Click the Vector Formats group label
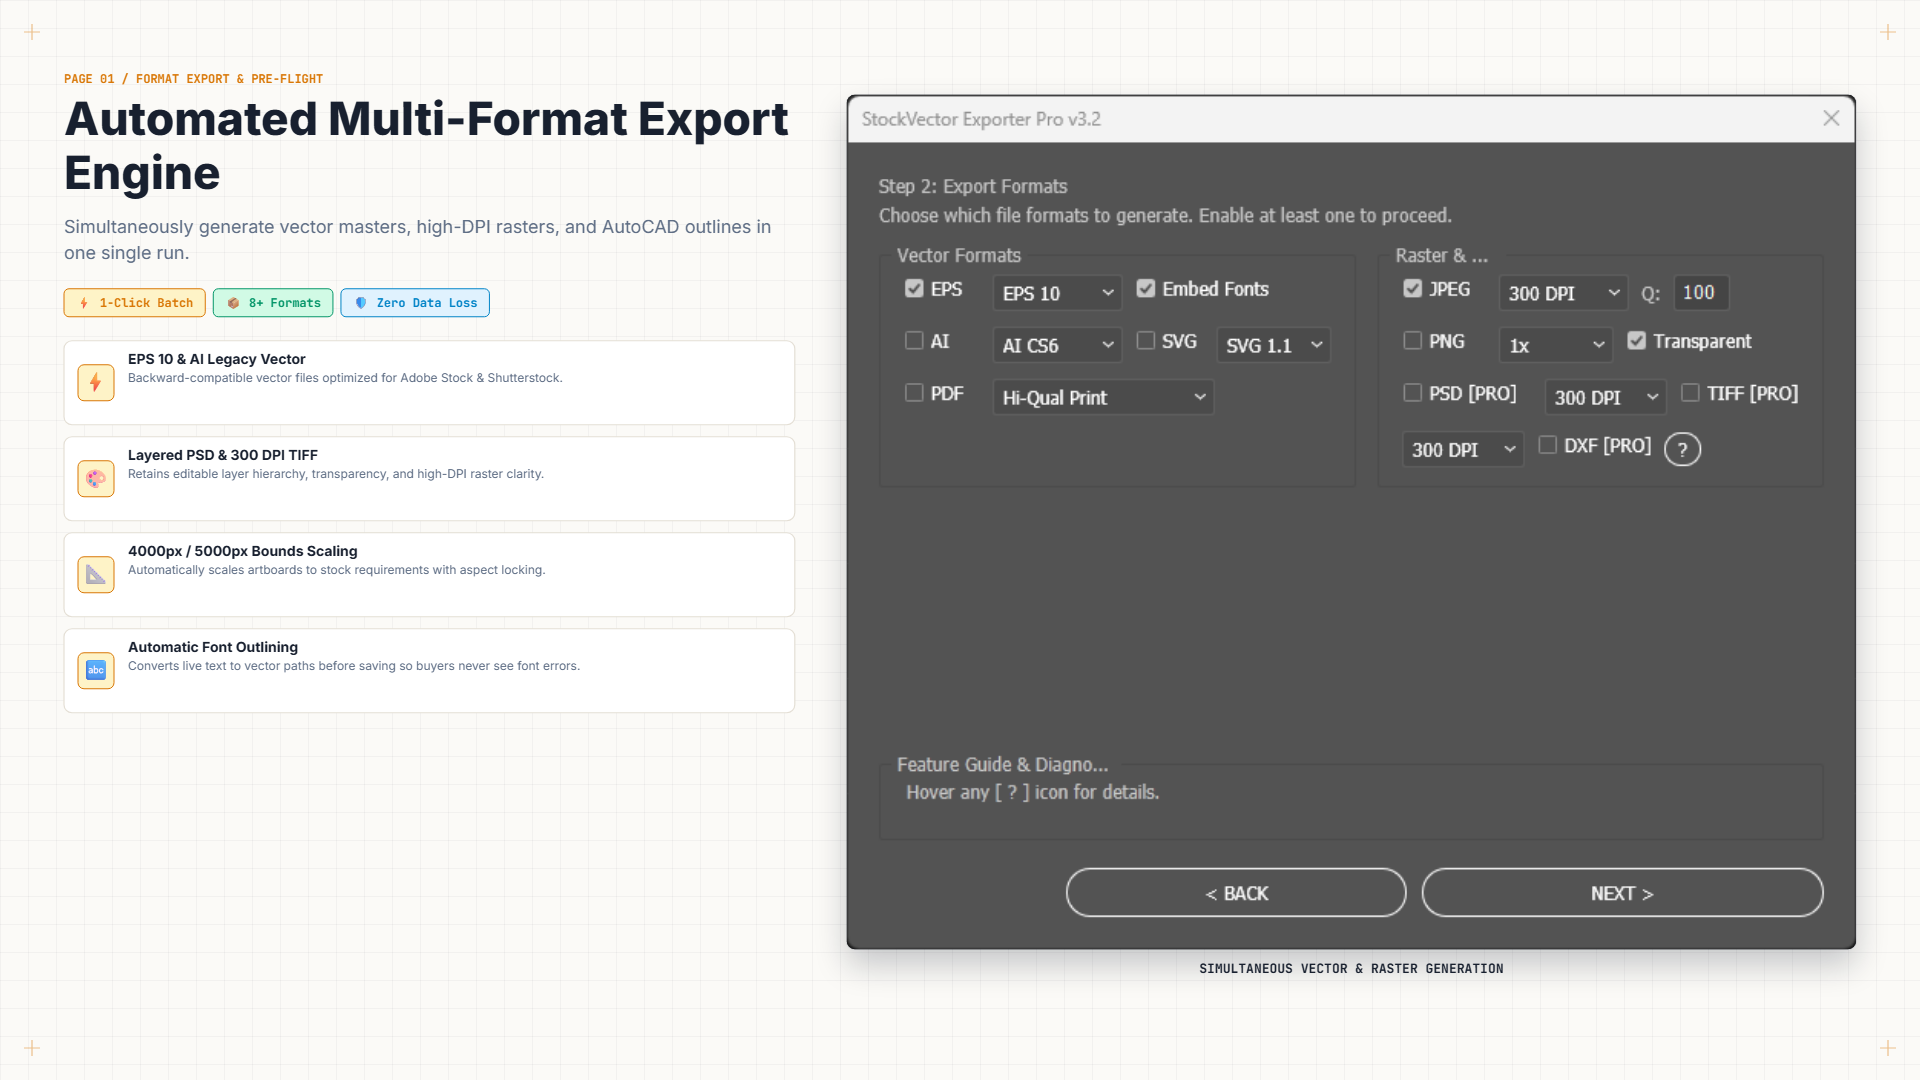1920x1080 pixels. click(x=959, y=255)
